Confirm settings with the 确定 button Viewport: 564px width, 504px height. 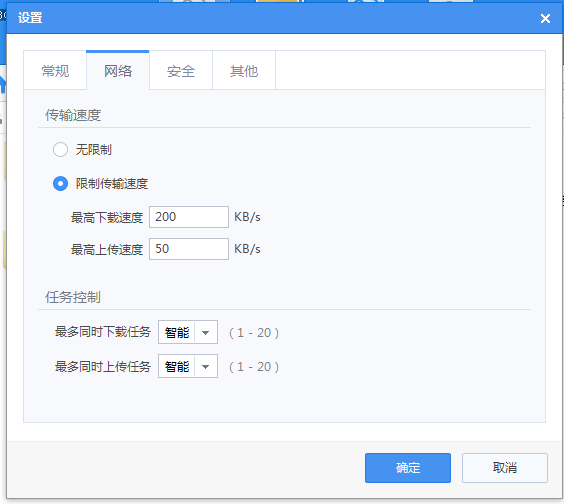408,468
